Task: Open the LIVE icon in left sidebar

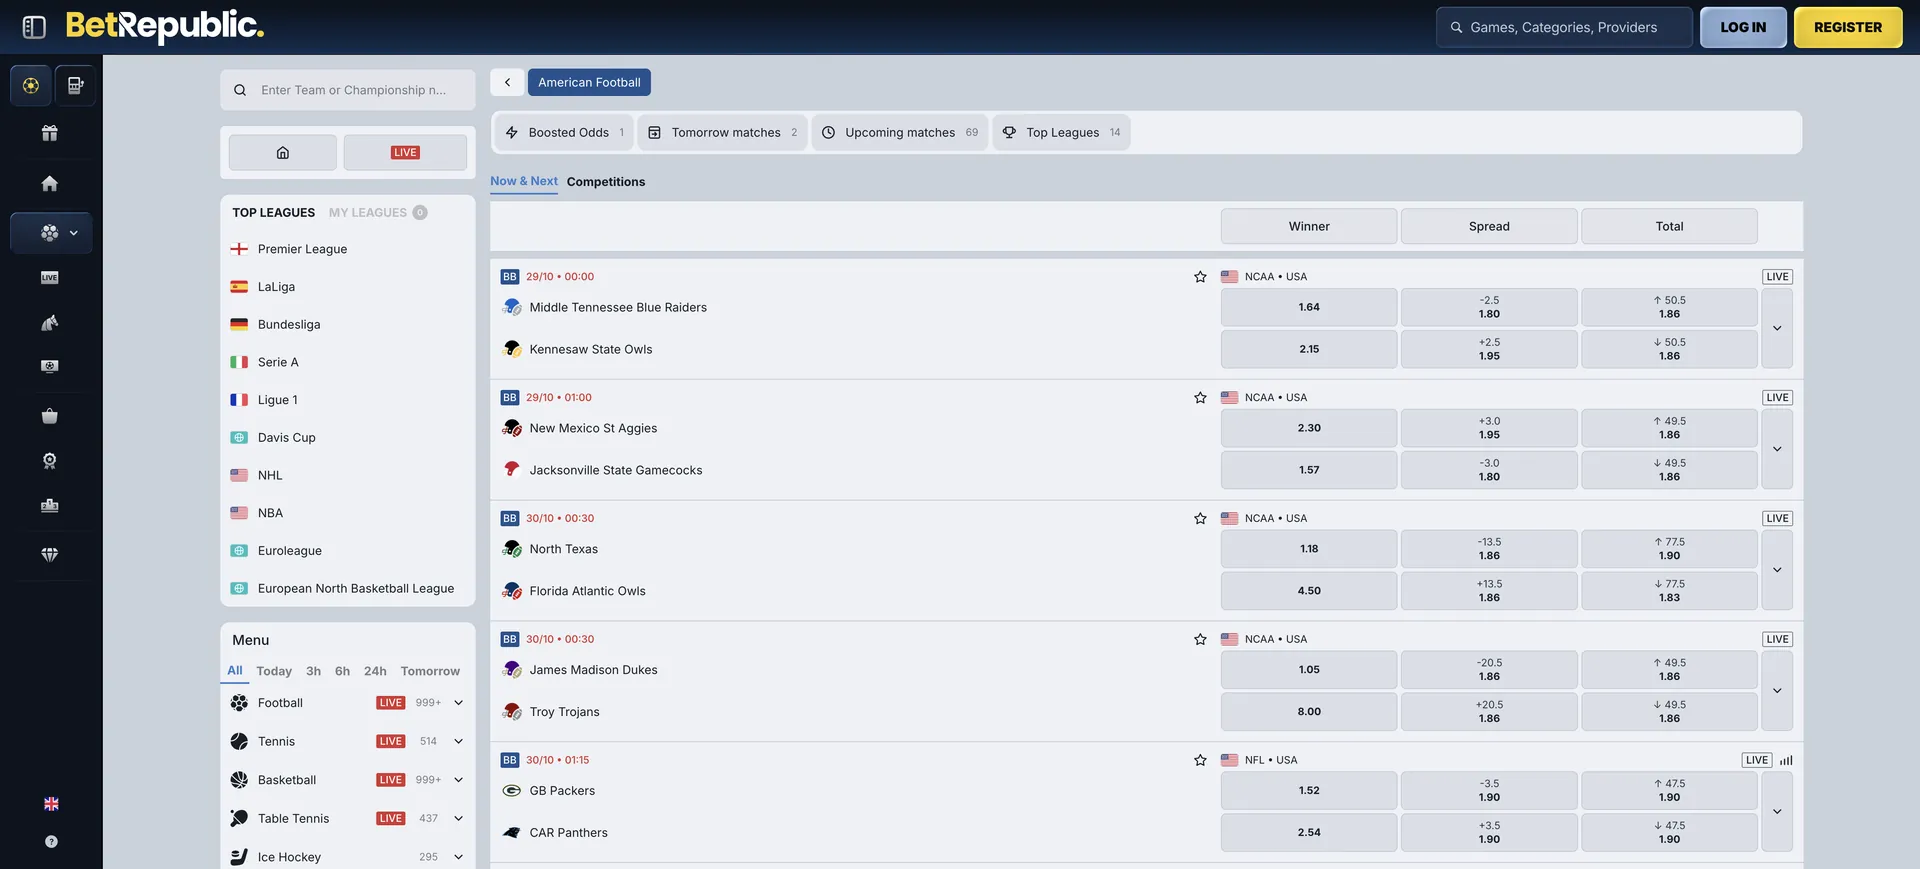Action: 50,278
